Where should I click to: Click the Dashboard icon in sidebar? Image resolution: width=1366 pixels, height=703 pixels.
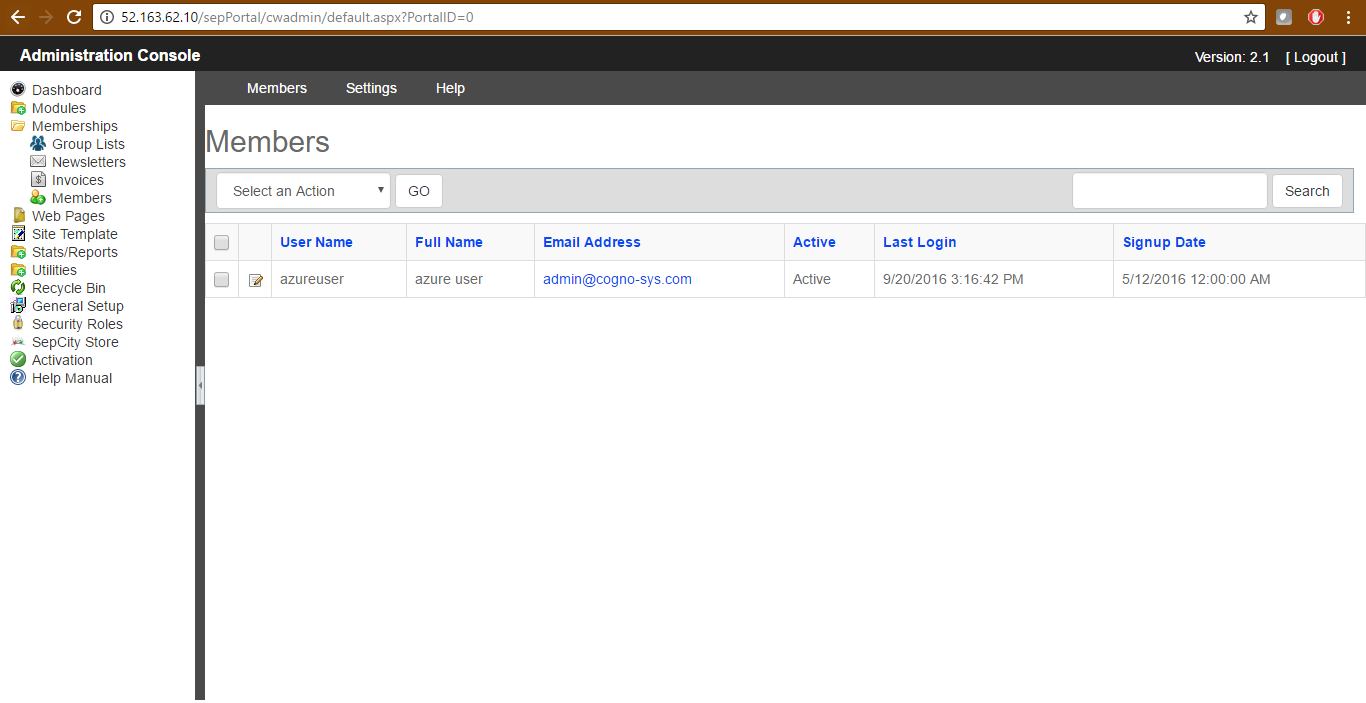click(17, 90)
